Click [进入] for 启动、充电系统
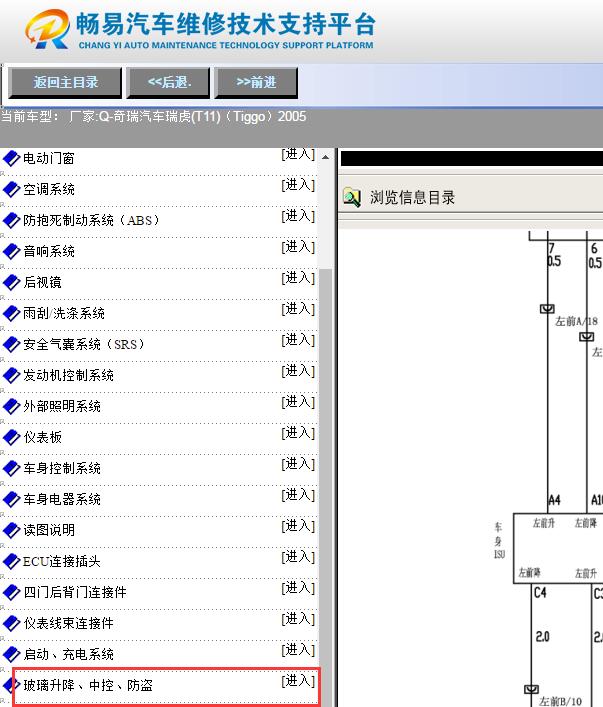The height and width of the screenshot is (707, 603). coord(298,650)
